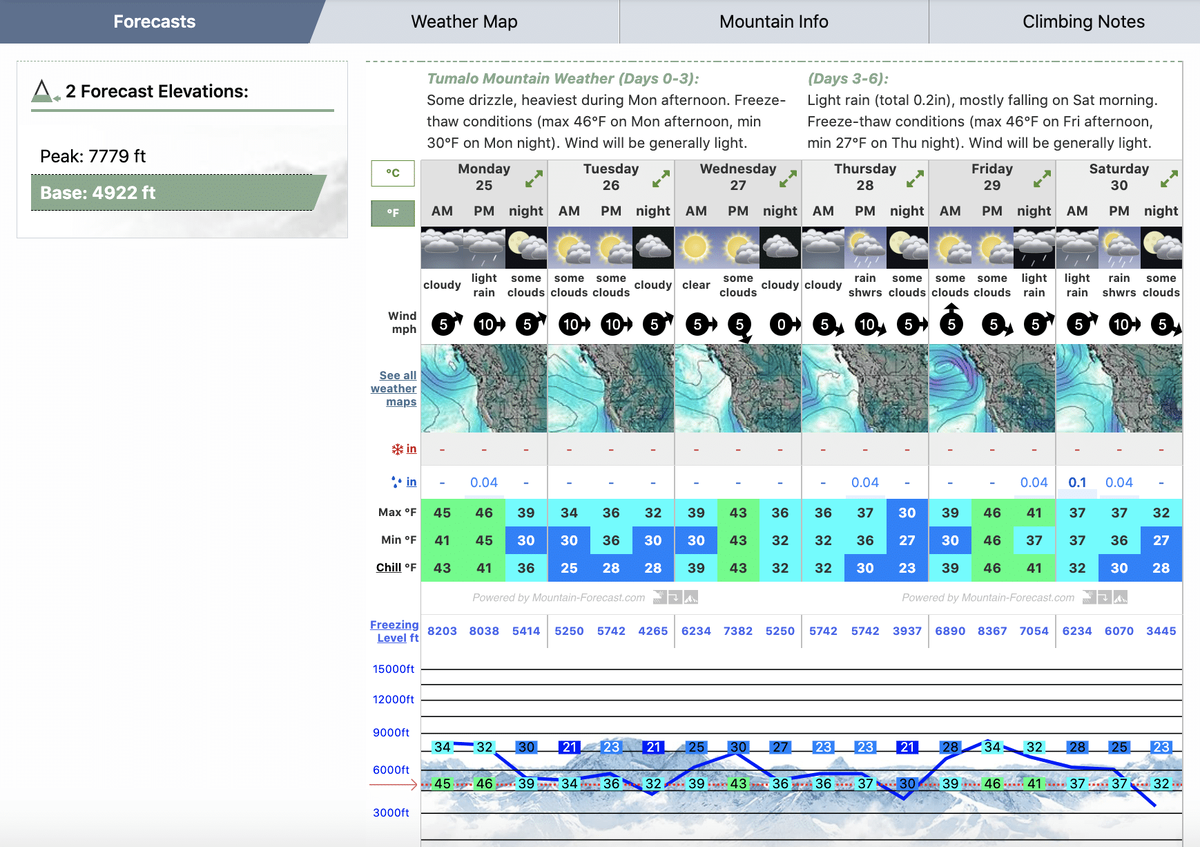
Task: Click Wednesday night wind 0 icon
Action: (x=783, y=323)
